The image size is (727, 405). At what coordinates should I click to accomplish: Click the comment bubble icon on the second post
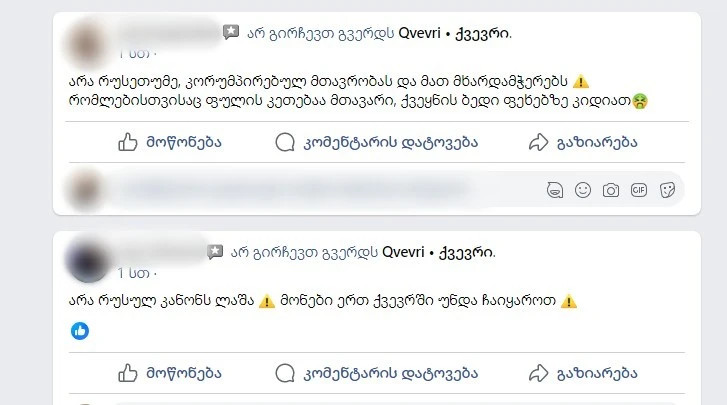coord(285,373)
